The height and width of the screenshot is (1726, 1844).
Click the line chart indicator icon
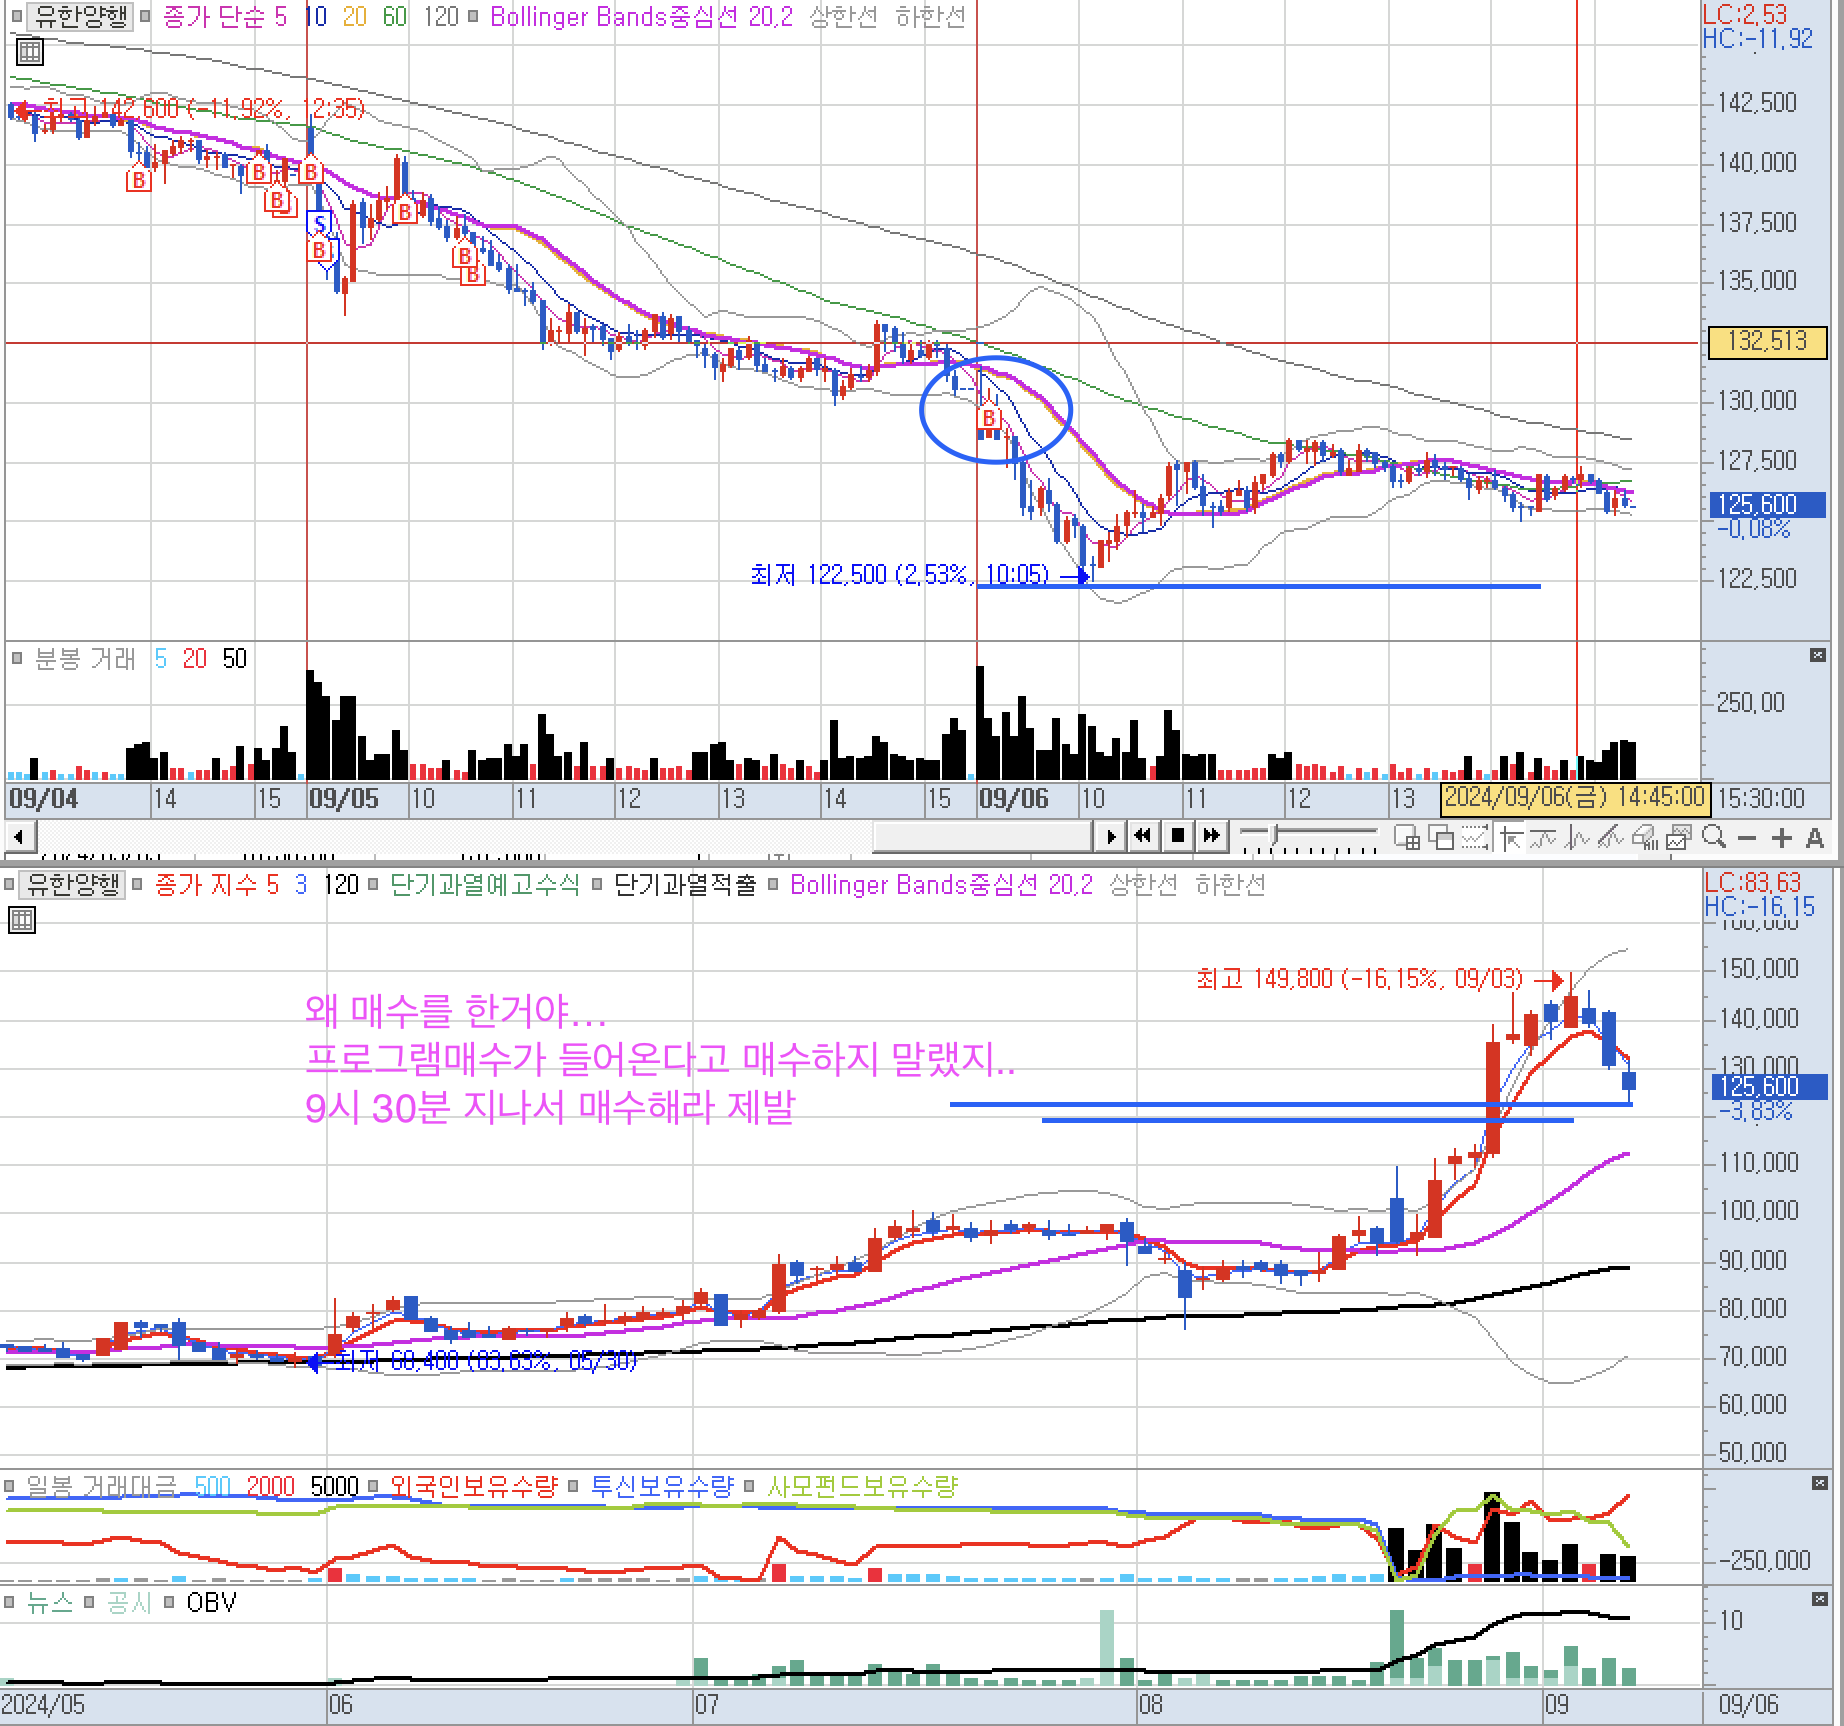[x=1543, y=837]
